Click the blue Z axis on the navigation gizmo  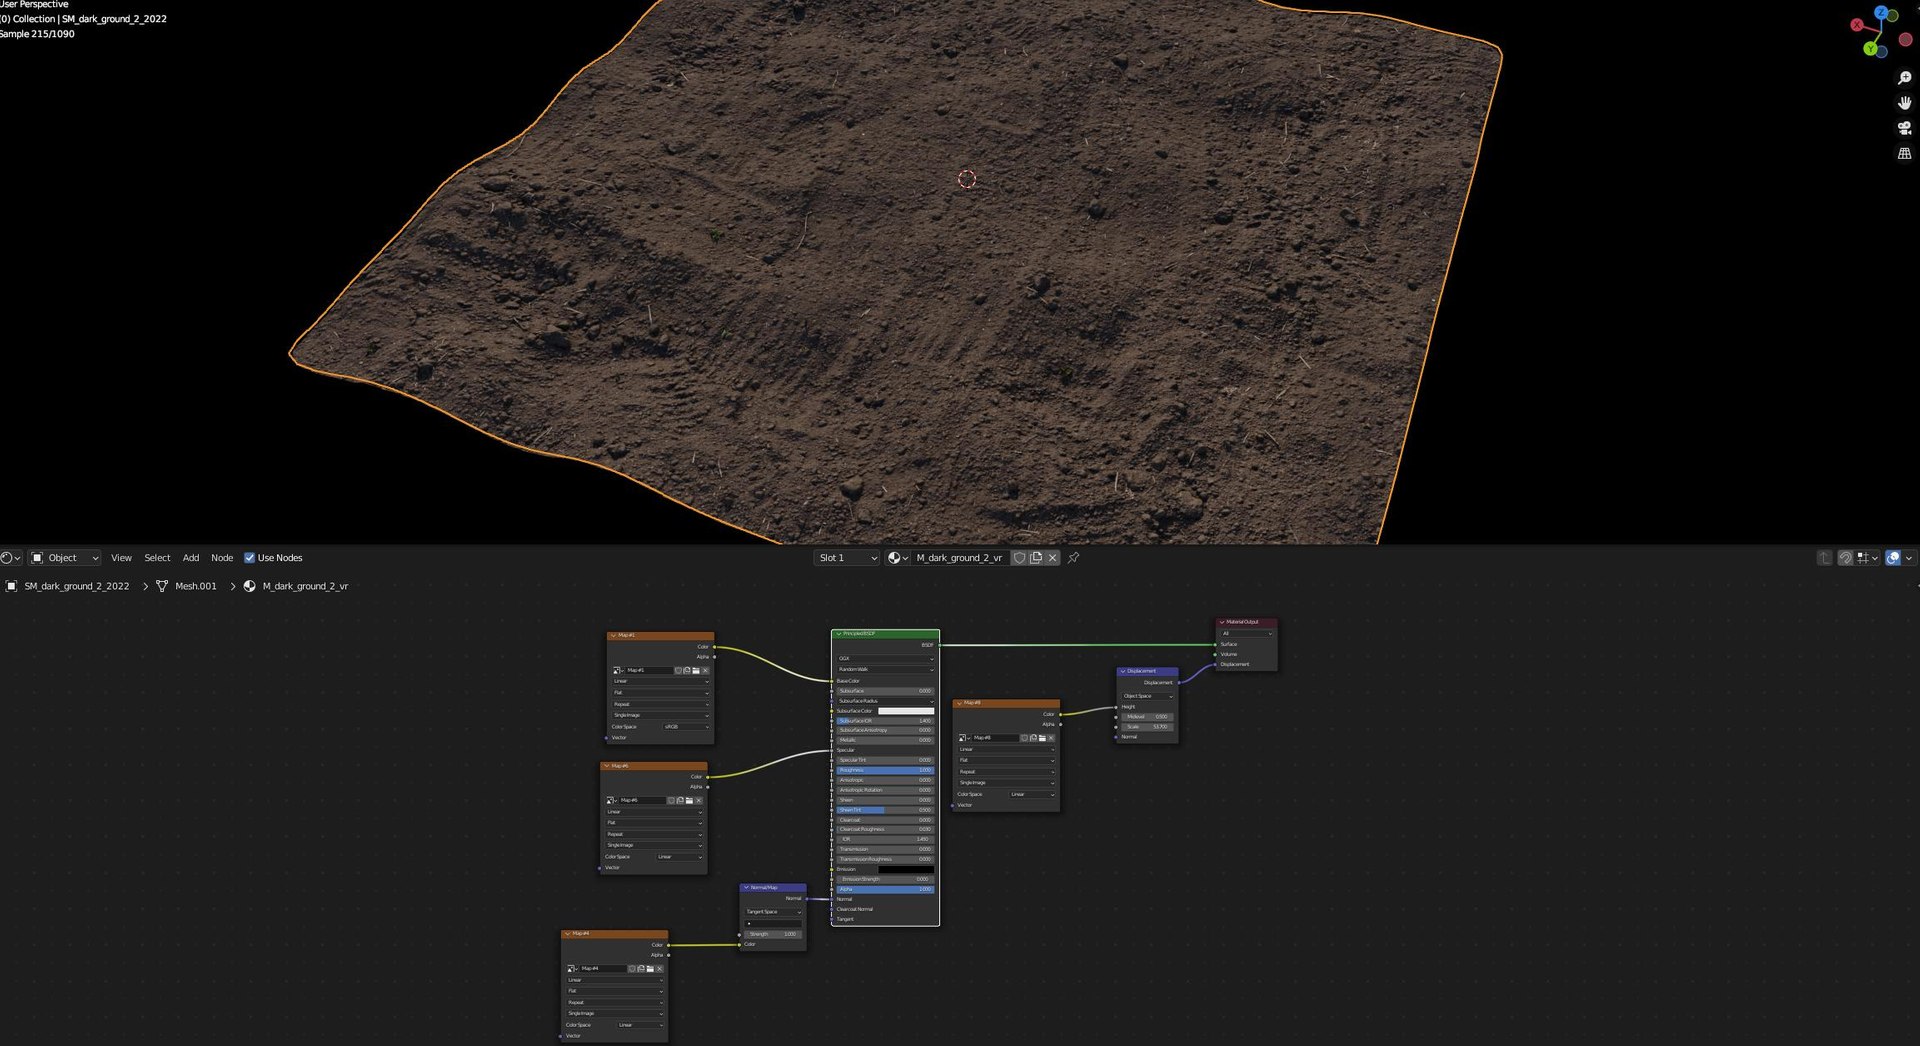click(x=1881, y=13)
